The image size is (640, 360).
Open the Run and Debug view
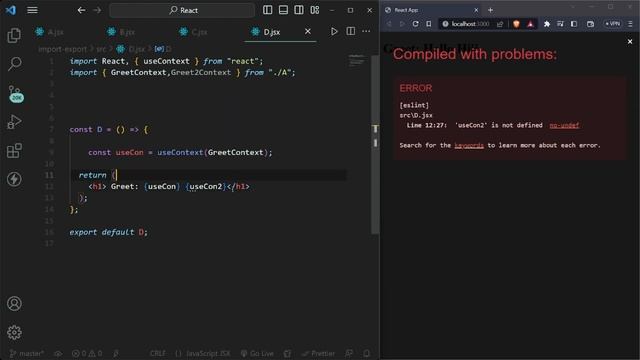coord(14,122)
